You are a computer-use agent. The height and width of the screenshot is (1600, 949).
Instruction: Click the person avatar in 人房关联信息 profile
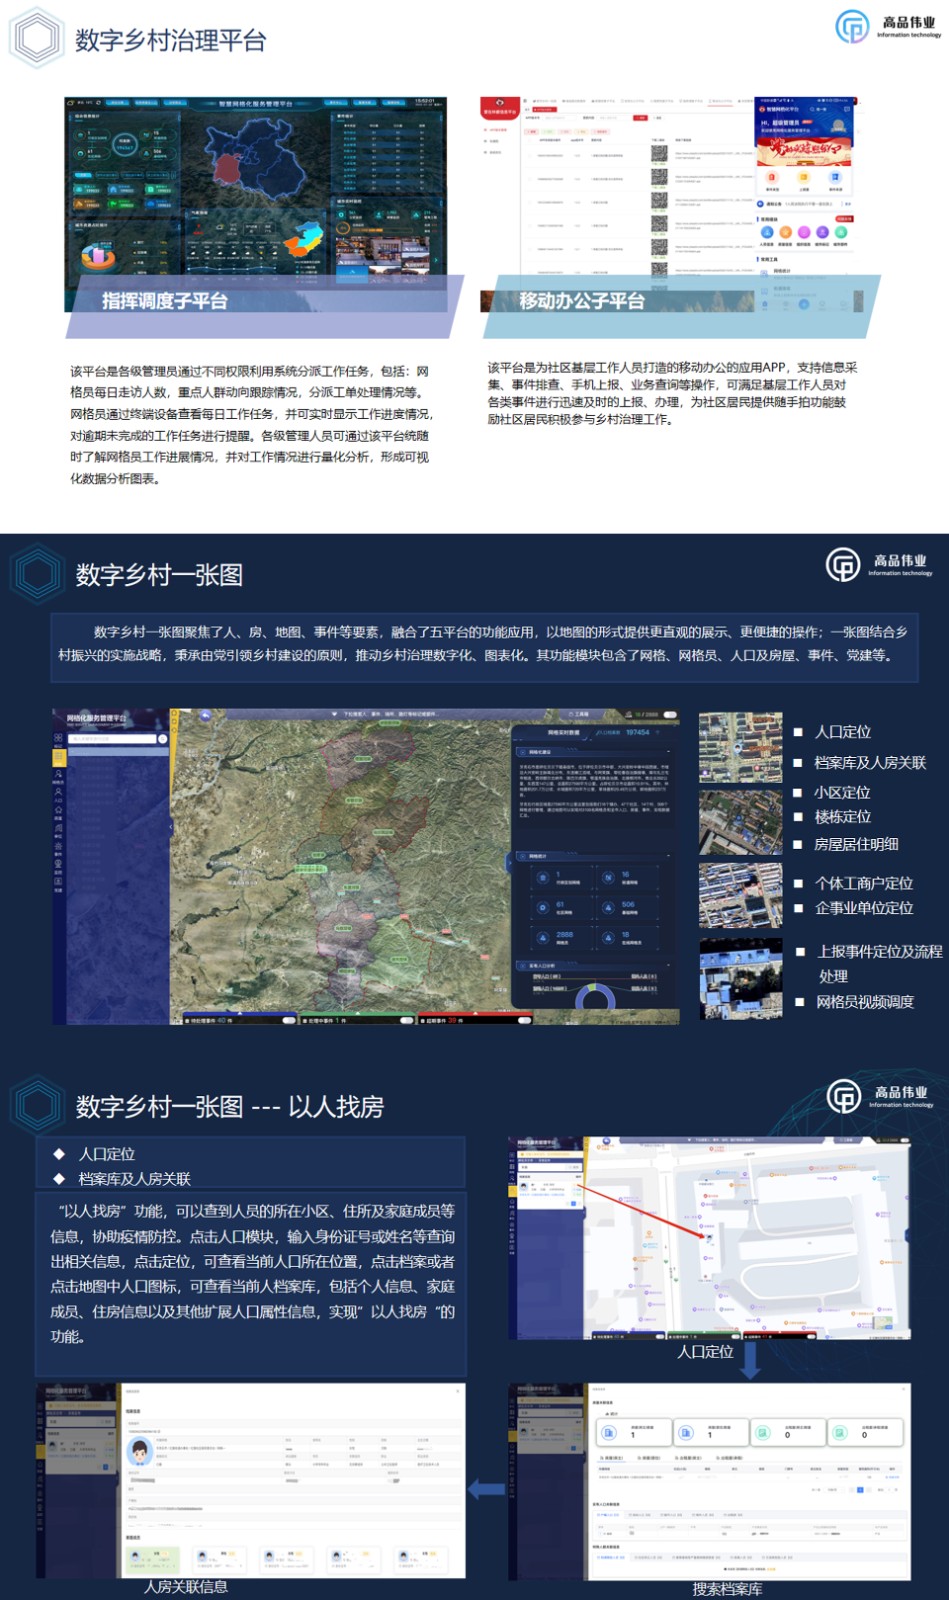139,1453
